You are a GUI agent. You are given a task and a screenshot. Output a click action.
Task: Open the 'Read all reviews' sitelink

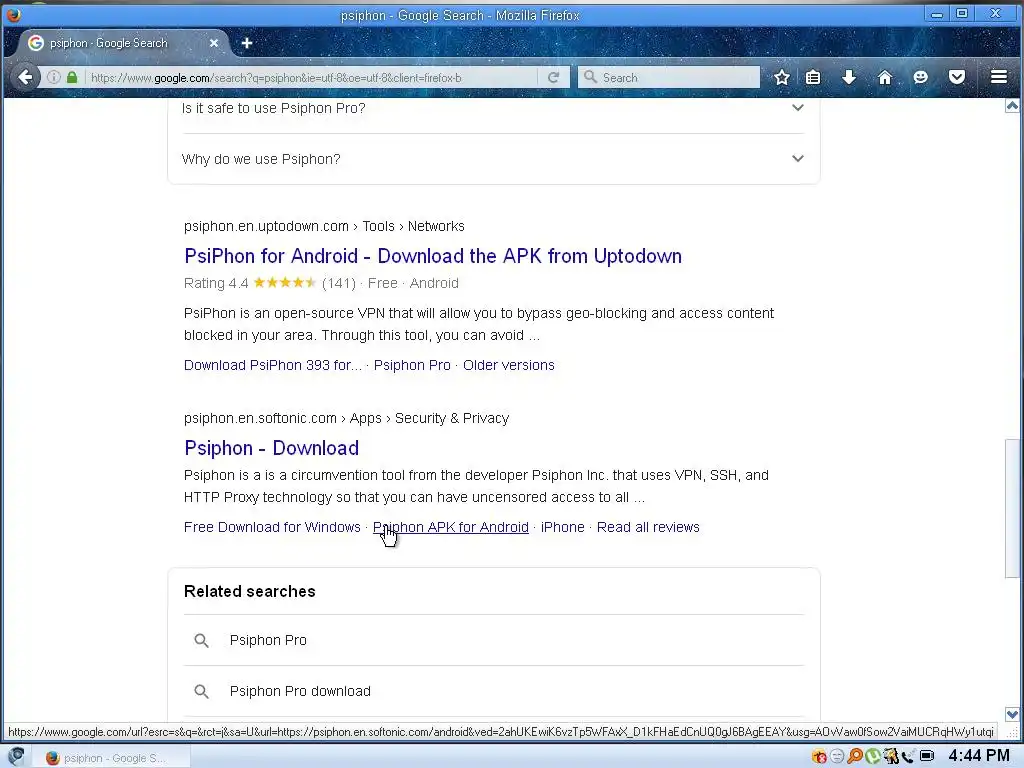point(648,527)
